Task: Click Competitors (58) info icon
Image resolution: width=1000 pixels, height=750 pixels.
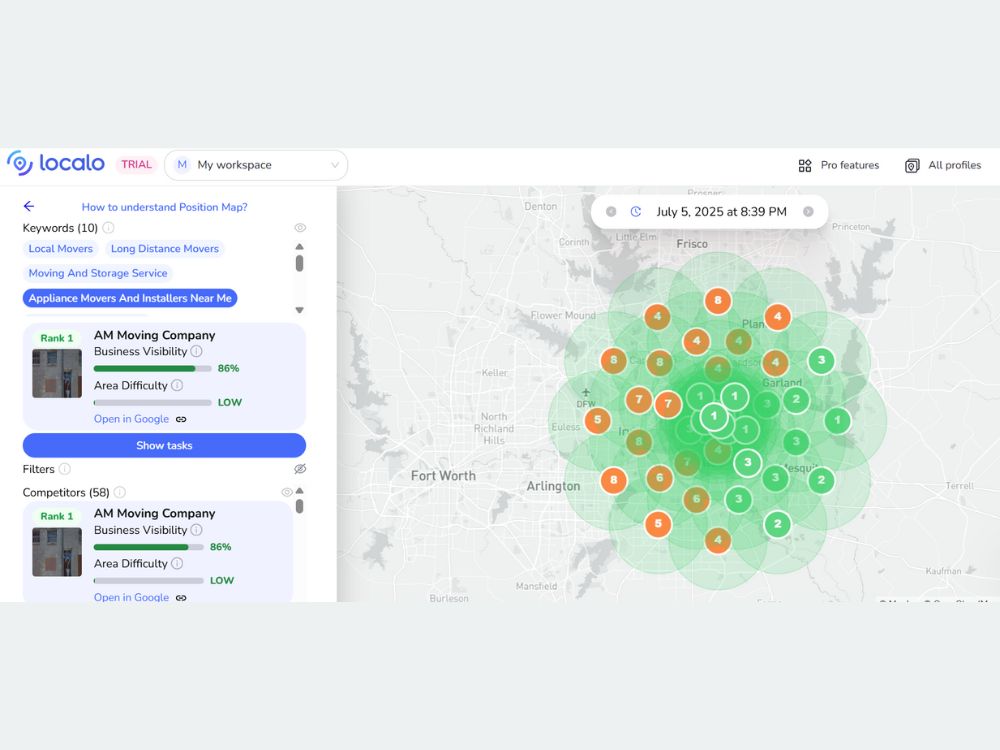Action: pyautogui.click(x=119, y=492)
